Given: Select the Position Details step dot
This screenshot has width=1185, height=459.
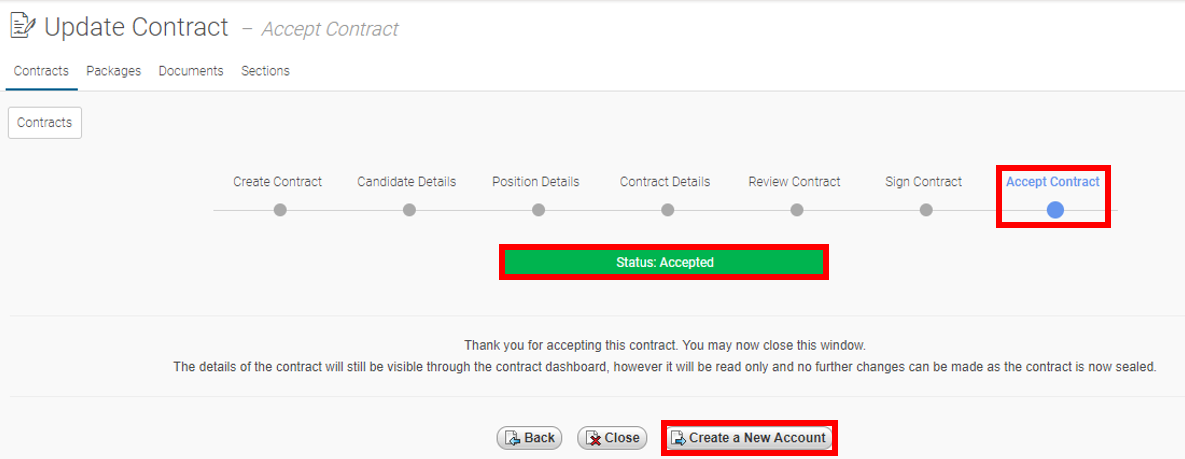Looking at the screenshot, I should coord(538,210).
